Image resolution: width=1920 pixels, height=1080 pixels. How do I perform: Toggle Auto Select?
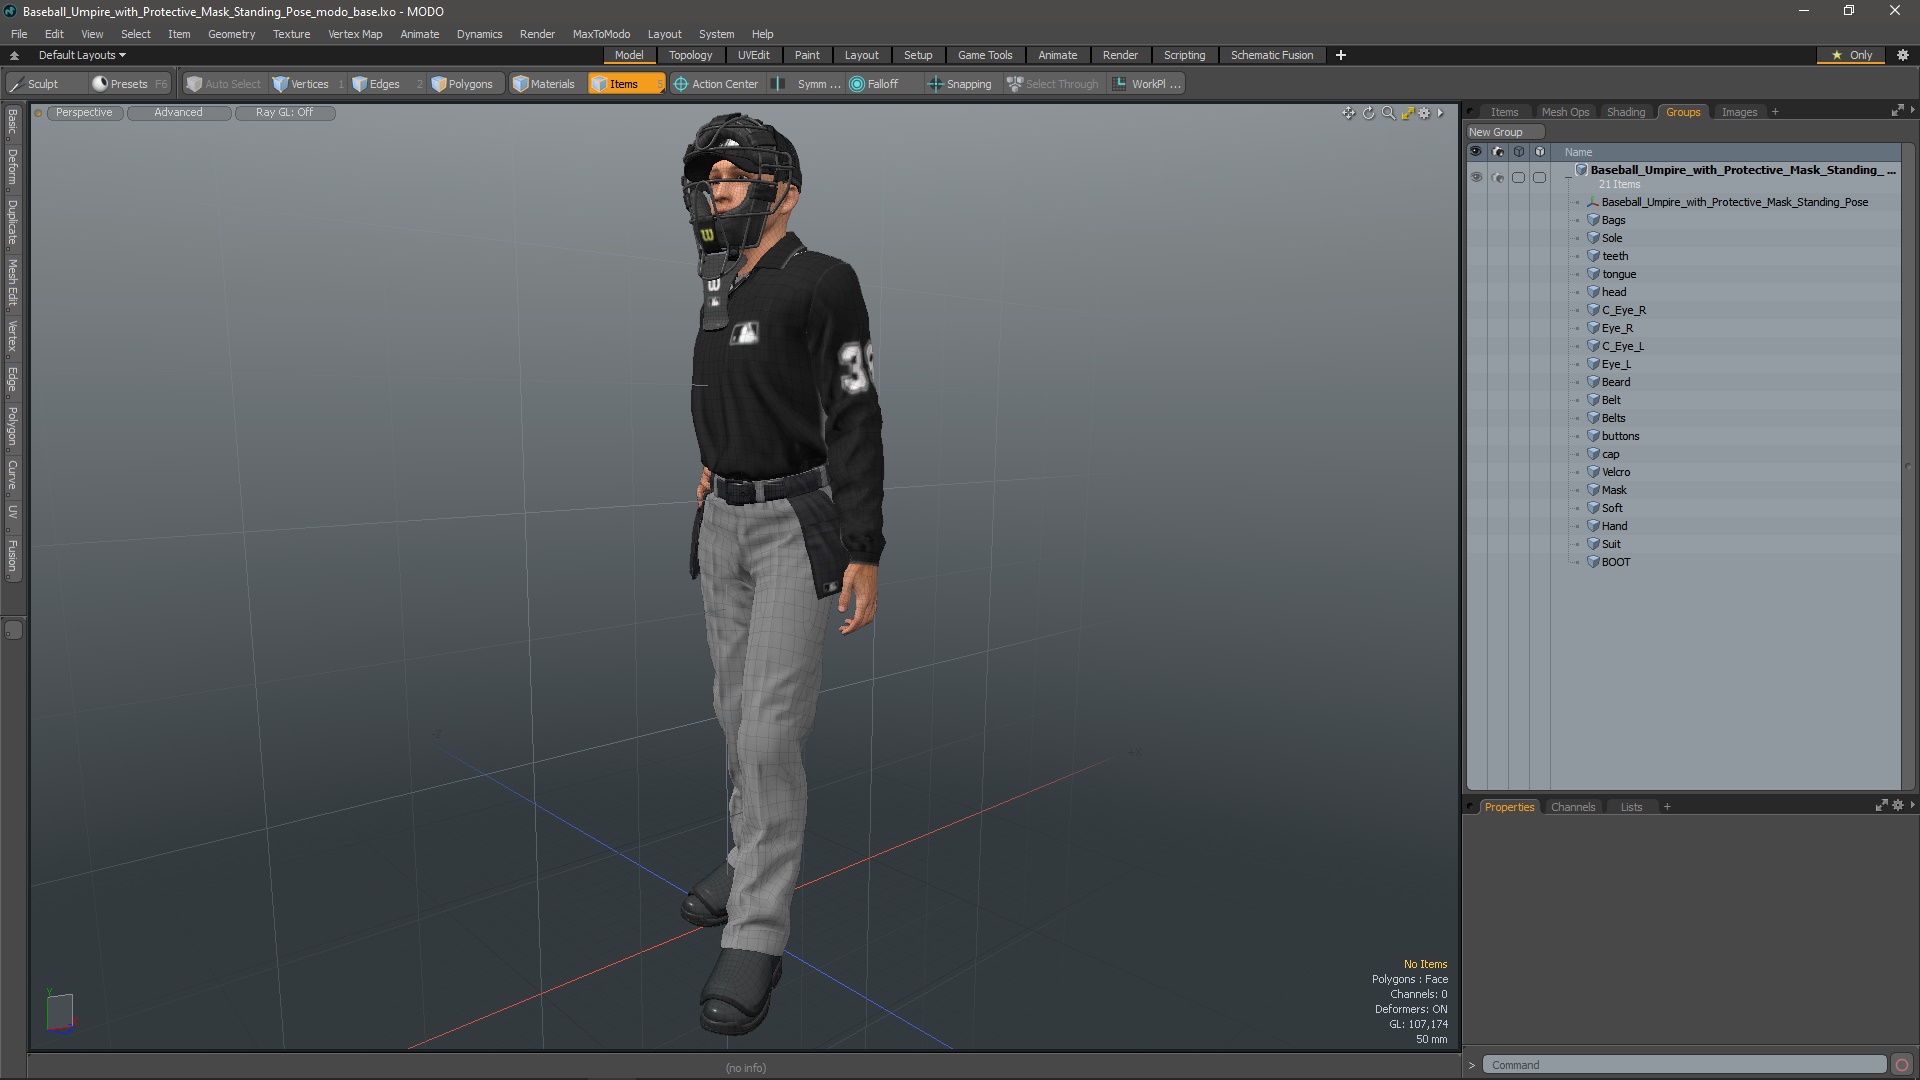[x=223, y=84]
